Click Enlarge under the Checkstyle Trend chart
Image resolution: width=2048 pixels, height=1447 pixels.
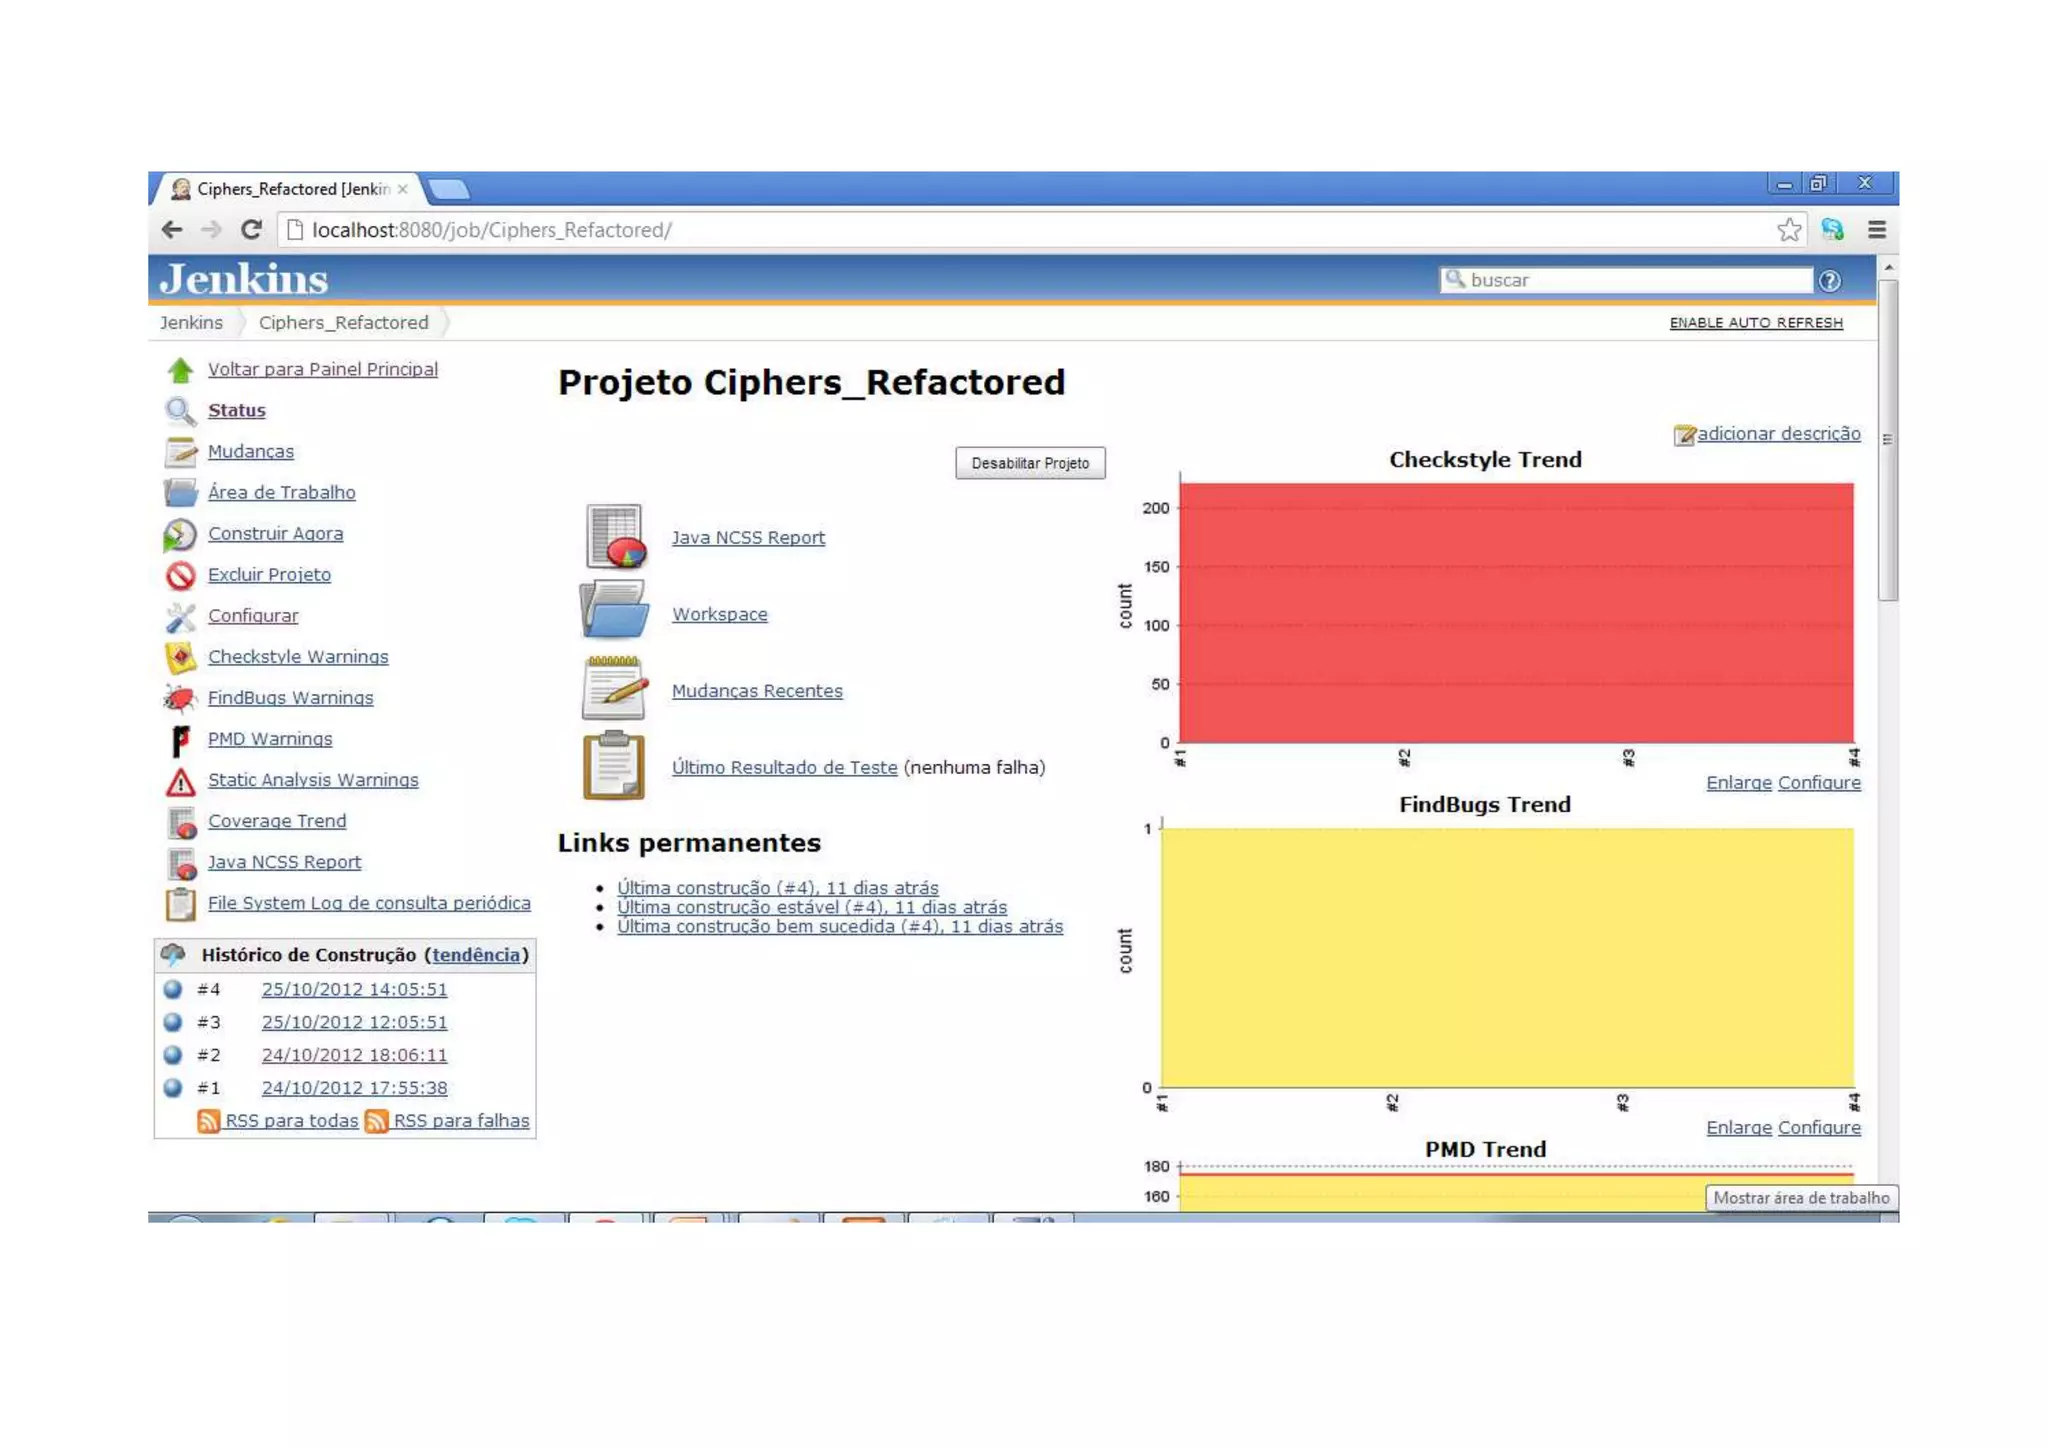[1738, 783]
